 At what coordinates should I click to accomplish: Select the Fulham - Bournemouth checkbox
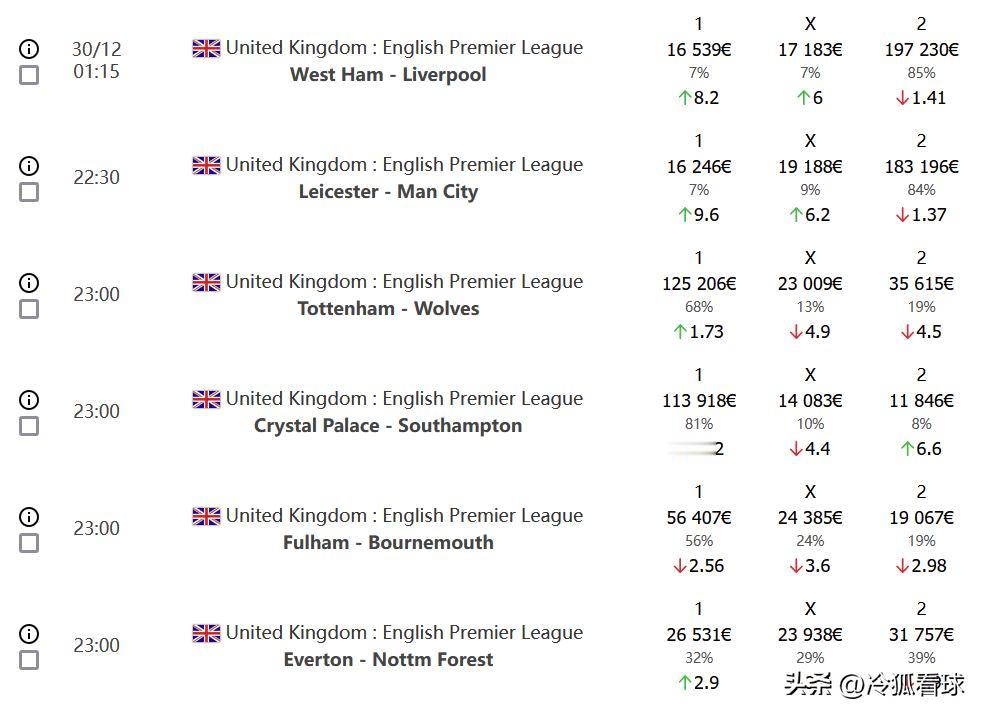tap(29, 543)
